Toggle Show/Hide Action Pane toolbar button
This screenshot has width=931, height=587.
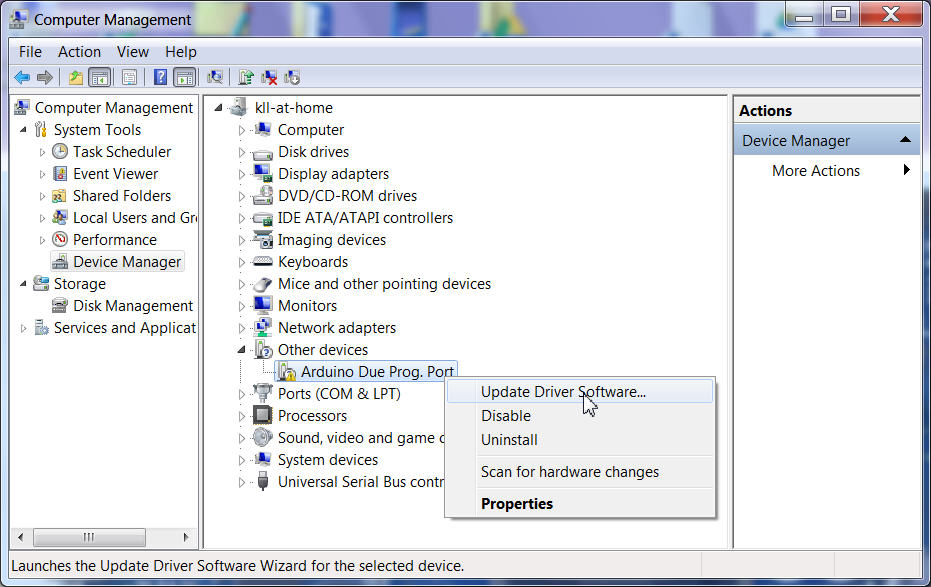click(x=184, y=77)
